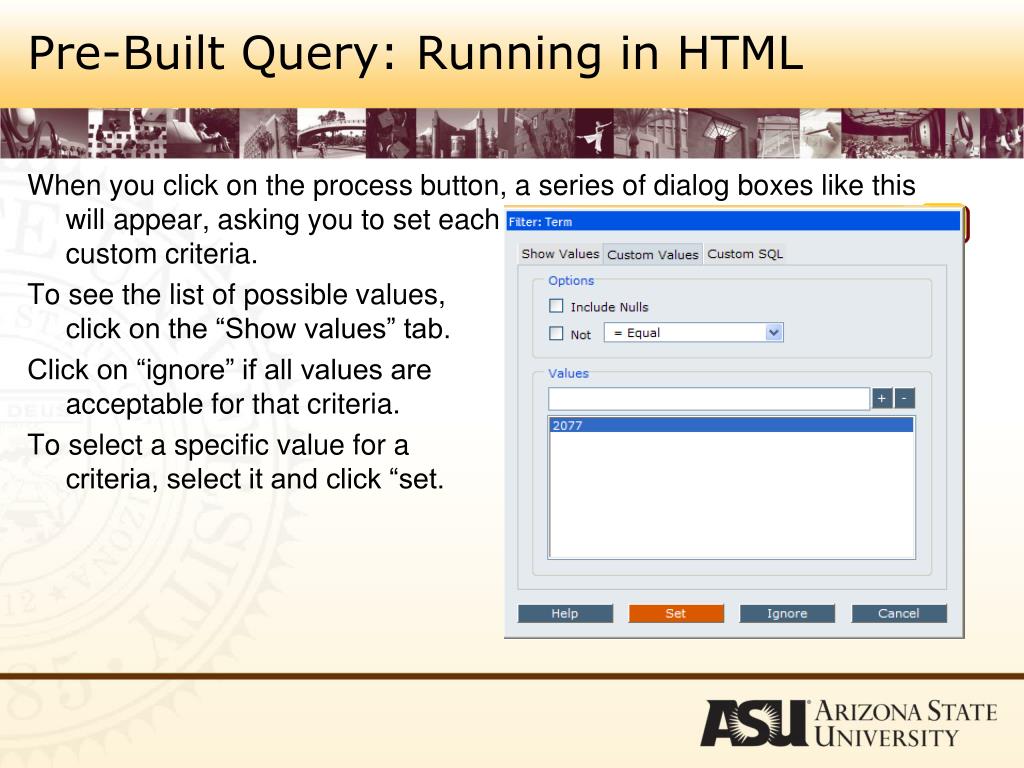Click the Values text input field

coord(709,398)
